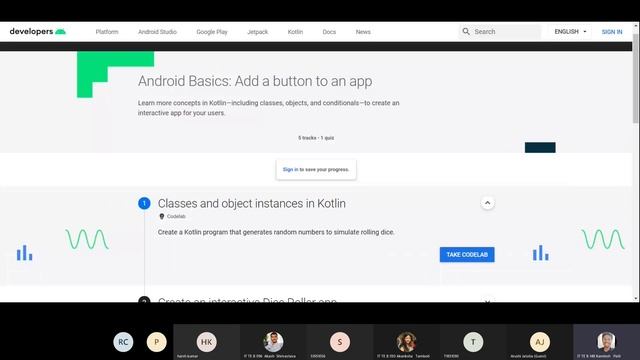Open the Android Studio menu item

tap(157, 32)
